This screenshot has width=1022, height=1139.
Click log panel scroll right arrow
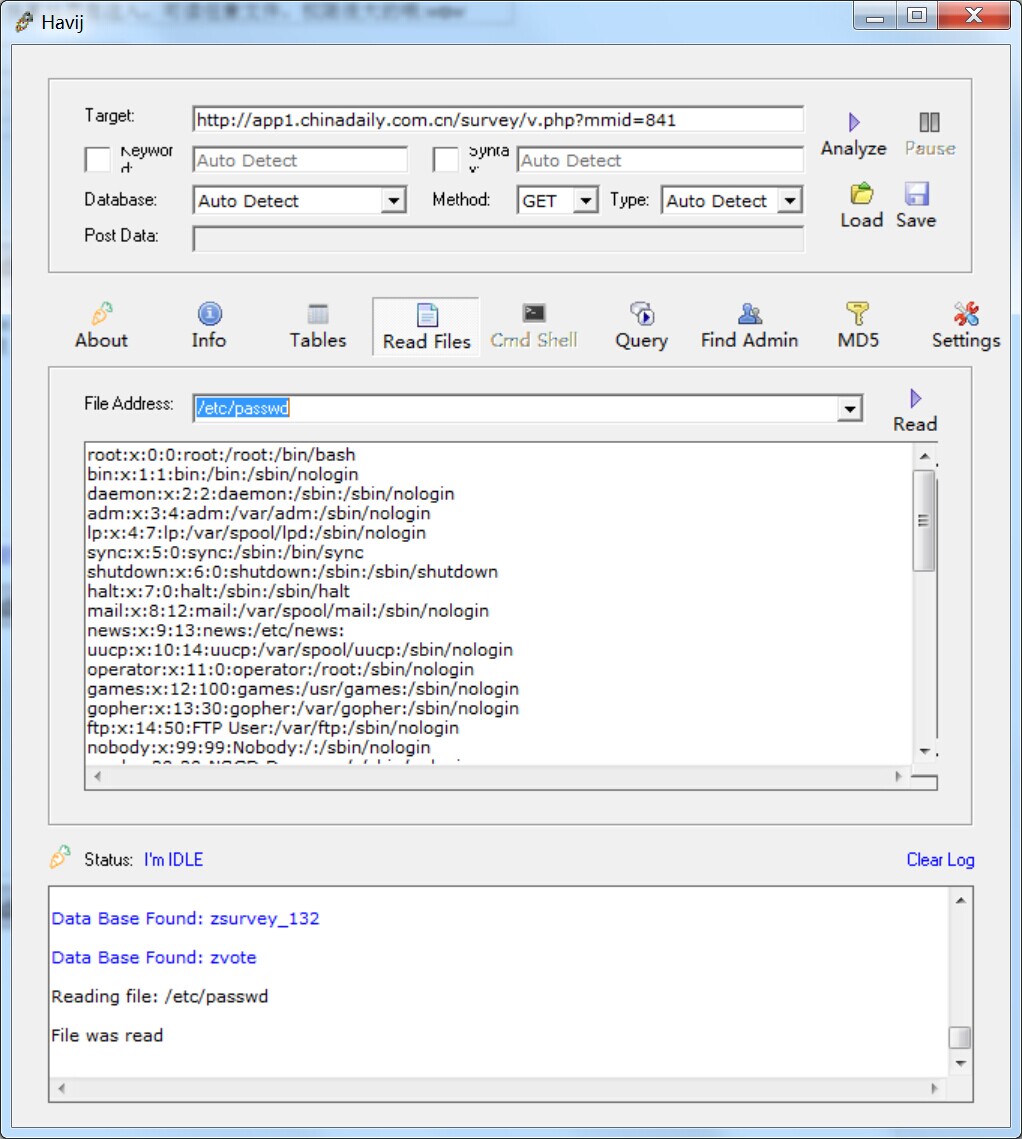click(934, 1088)
